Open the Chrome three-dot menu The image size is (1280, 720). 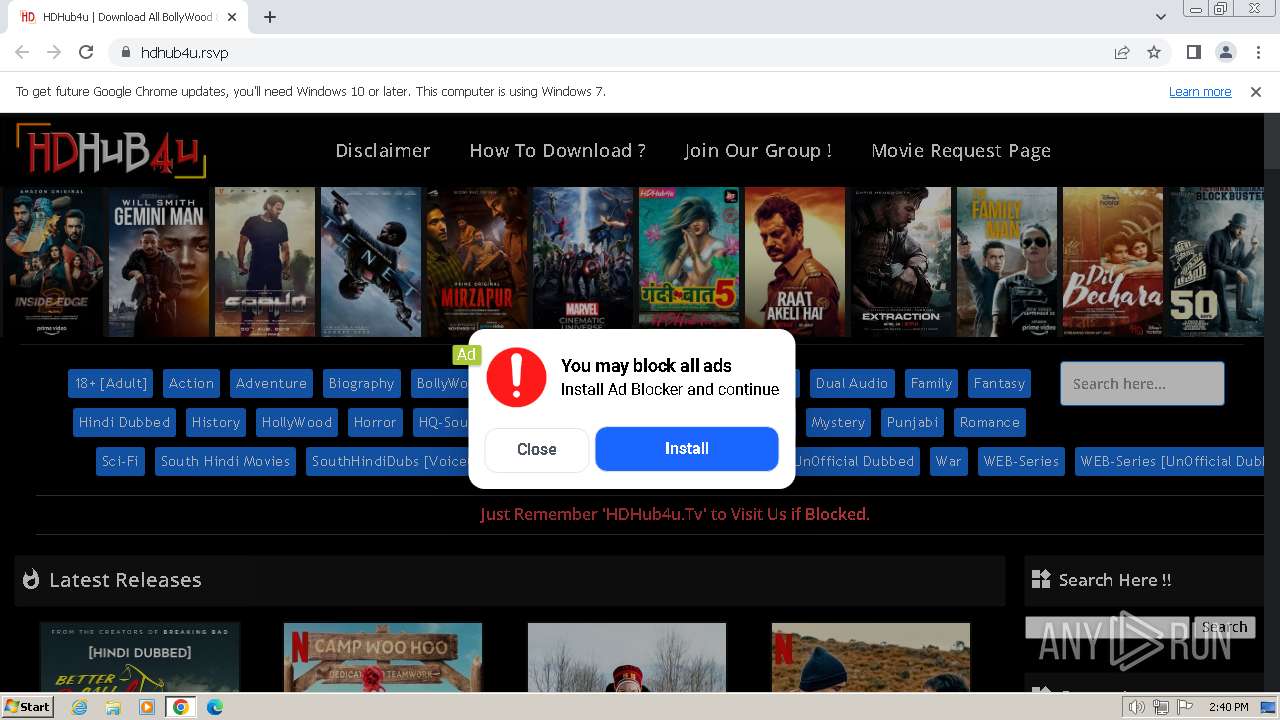tap(1257, 52)
